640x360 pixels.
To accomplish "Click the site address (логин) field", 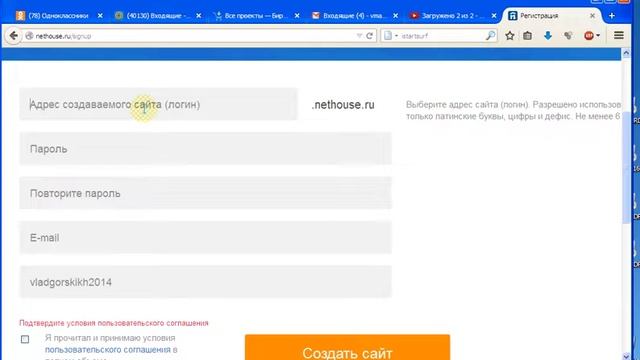I will 158,104.
